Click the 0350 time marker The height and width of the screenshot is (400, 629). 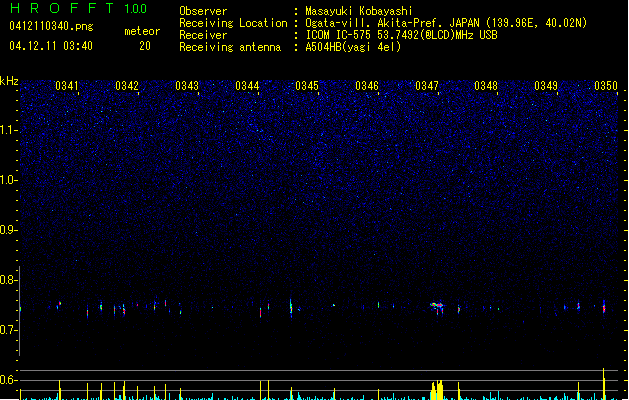[606, 86]
